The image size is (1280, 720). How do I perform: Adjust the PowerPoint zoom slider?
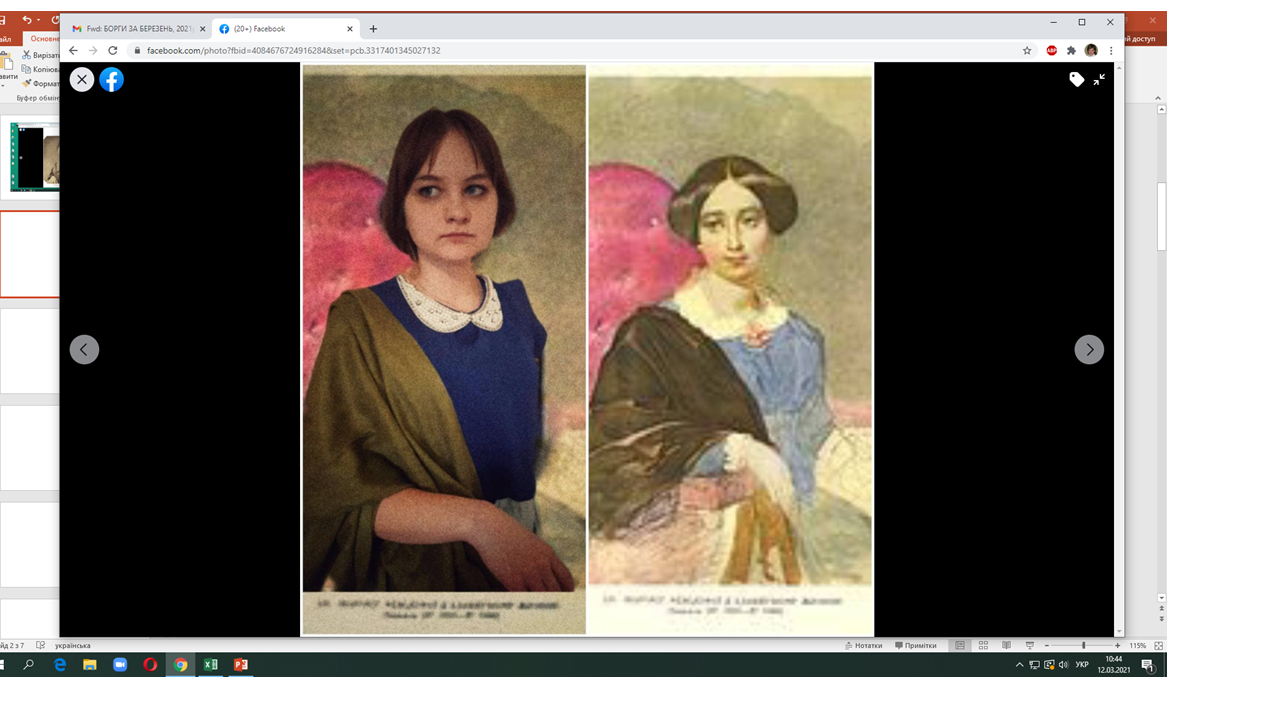point(1083,646)
